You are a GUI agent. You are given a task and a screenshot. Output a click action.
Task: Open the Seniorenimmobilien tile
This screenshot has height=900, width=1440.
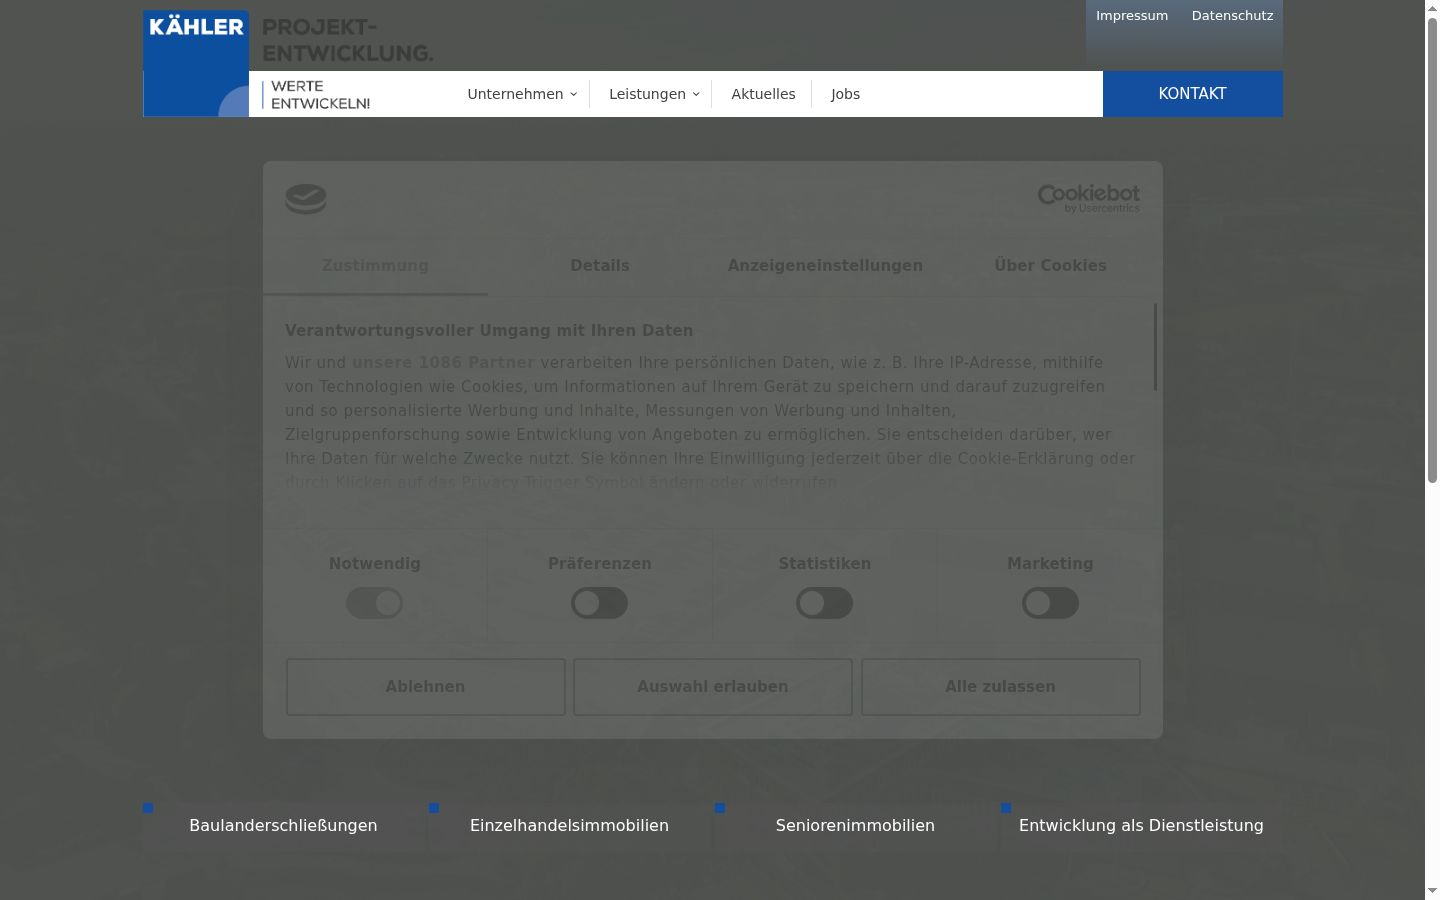(x=855, y=826)
